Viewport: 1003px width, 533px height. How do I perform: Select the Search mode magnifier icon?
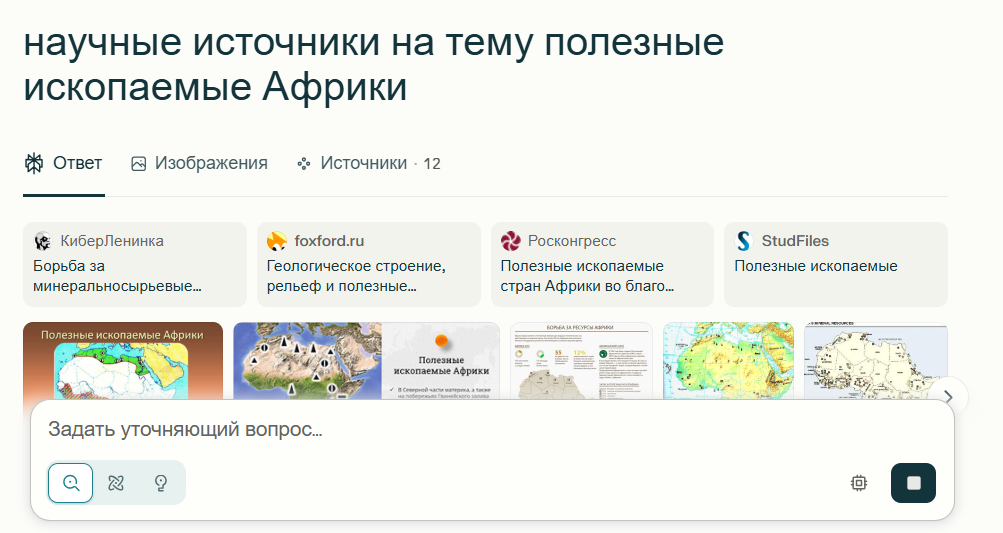pos(70,482)
